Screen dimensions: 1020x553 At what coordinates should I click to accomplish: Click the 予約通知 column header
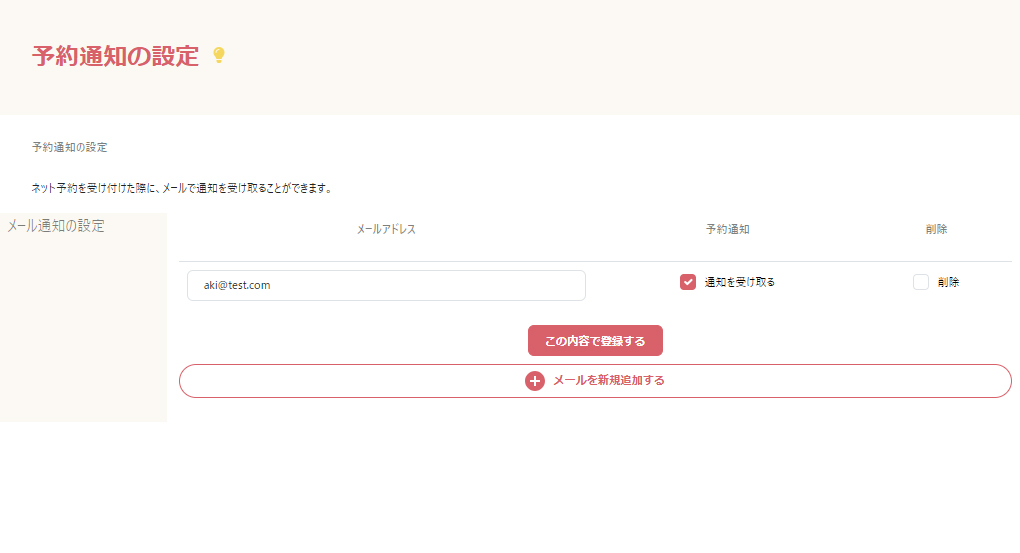click(x=727, y=229)
